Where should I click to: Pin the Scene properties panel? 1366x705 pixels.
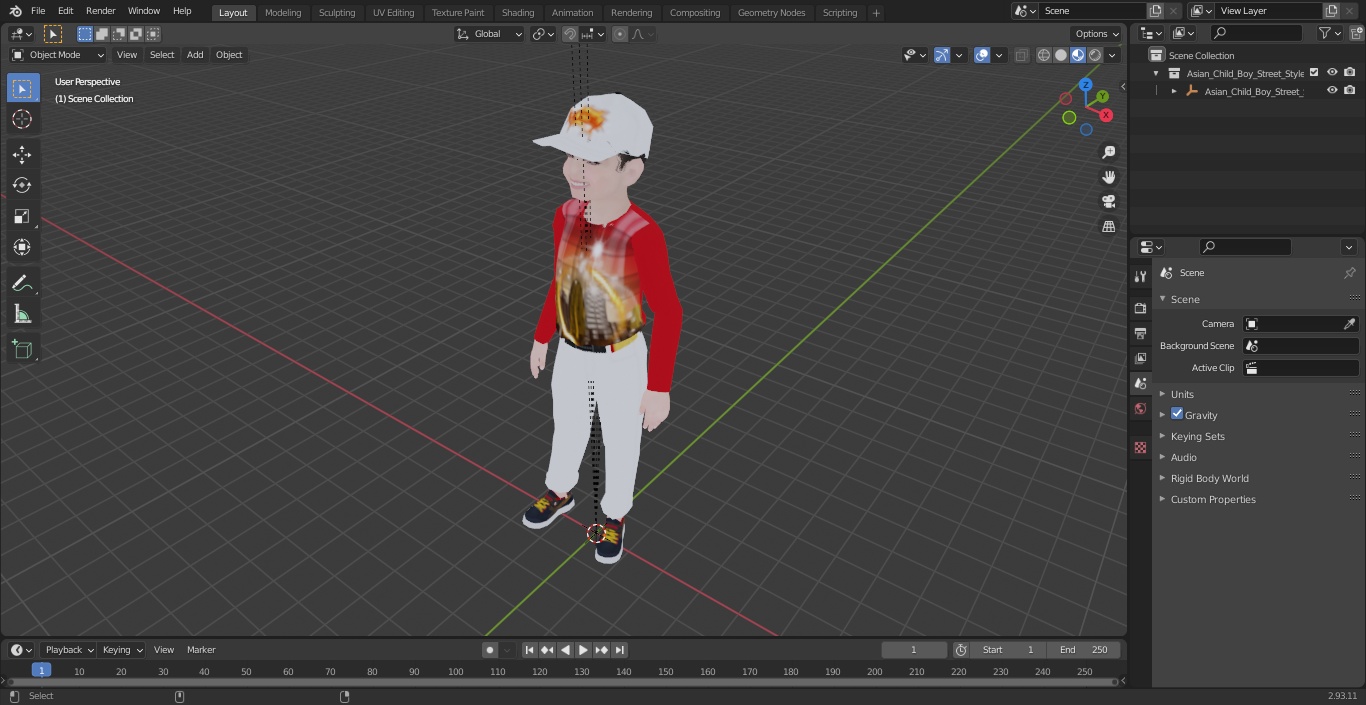pyautogui.click(x=1349, y=273)
